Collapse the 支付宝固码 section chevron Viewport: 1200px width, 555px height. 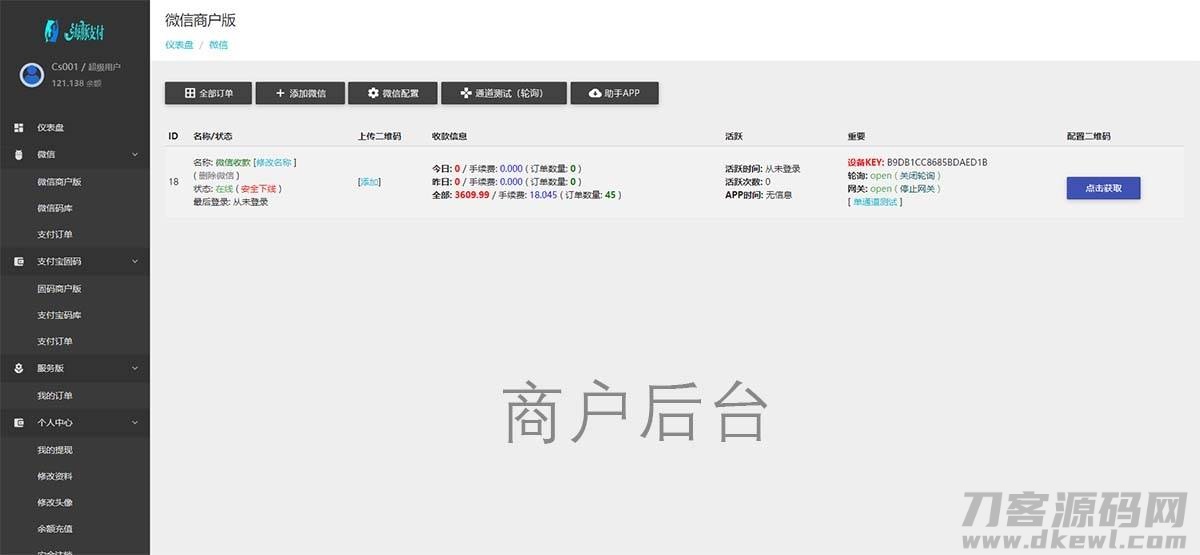[135, 262]
